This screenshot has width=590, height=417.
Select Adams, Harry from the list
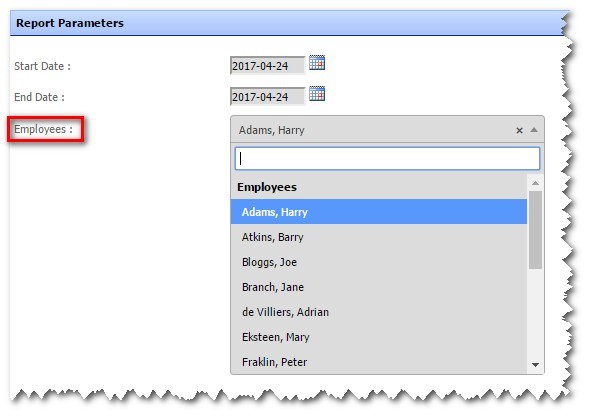pyautogui.click(x=379, y=212)
